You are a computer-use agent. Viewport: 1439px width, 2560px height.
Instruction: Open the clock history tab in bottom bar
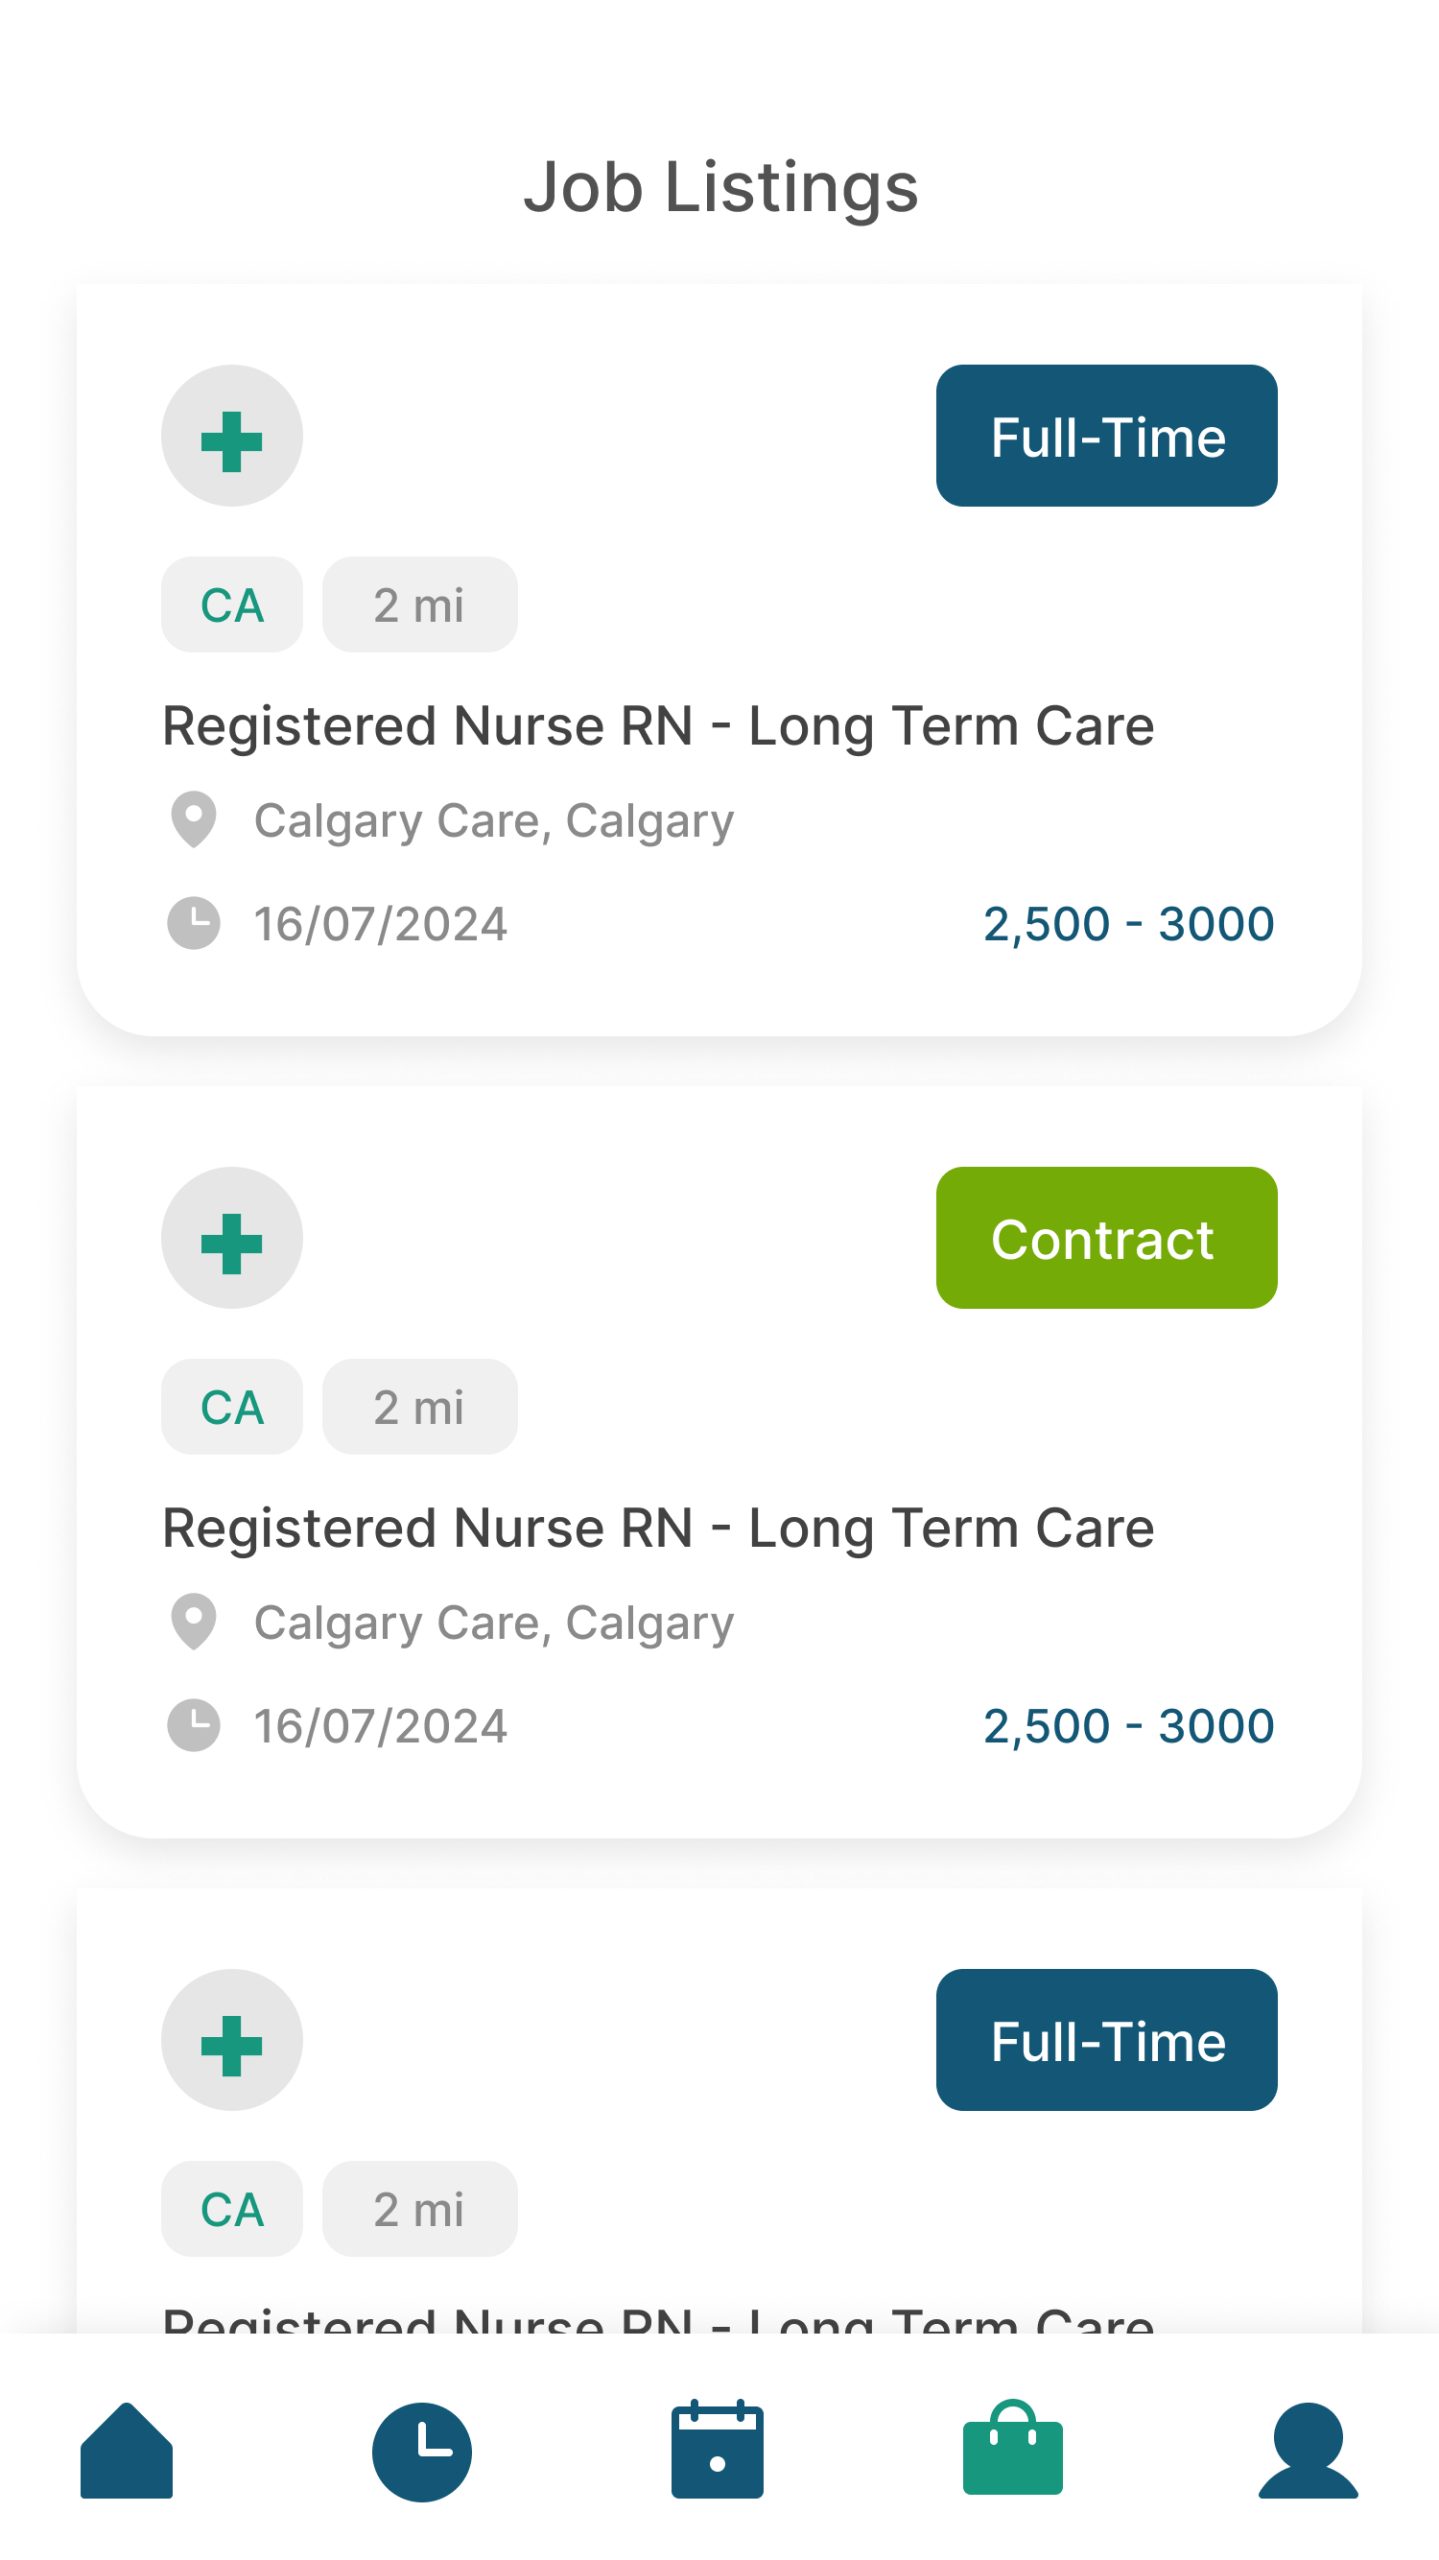pos(421,2451)
